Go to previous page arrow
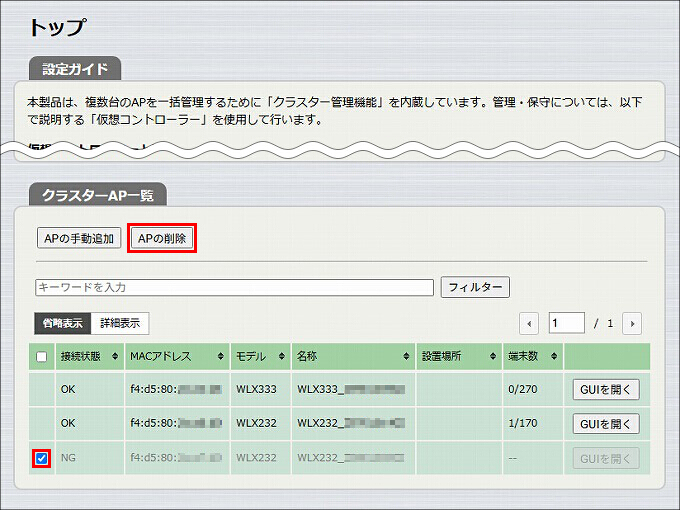 [529, 324]
